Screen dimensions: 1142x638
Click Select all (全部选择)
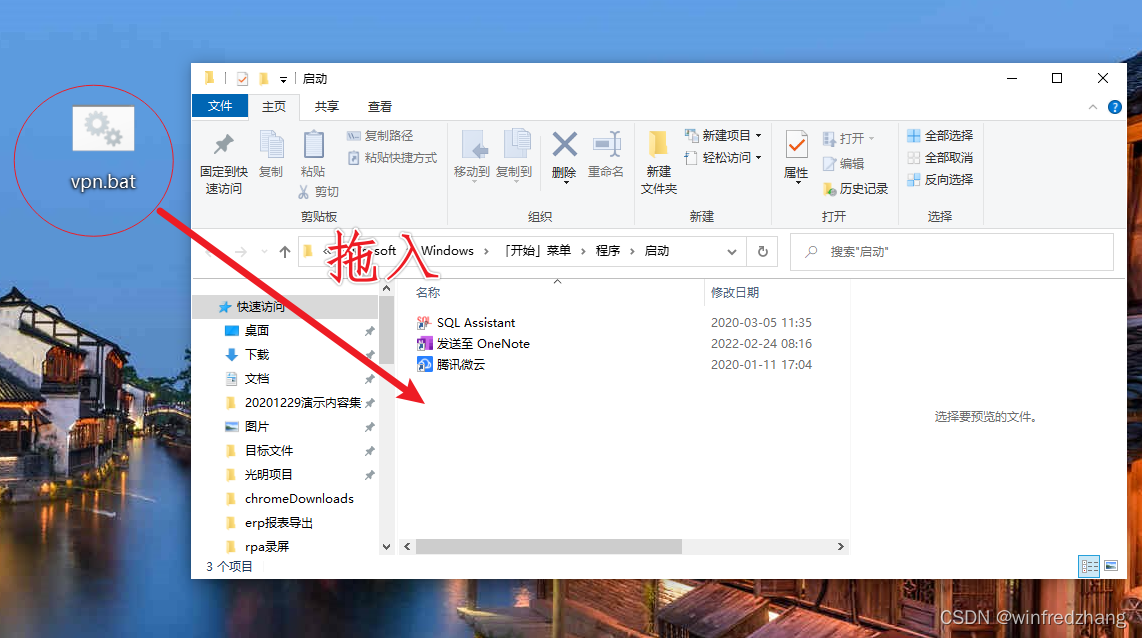pos(940,135)
